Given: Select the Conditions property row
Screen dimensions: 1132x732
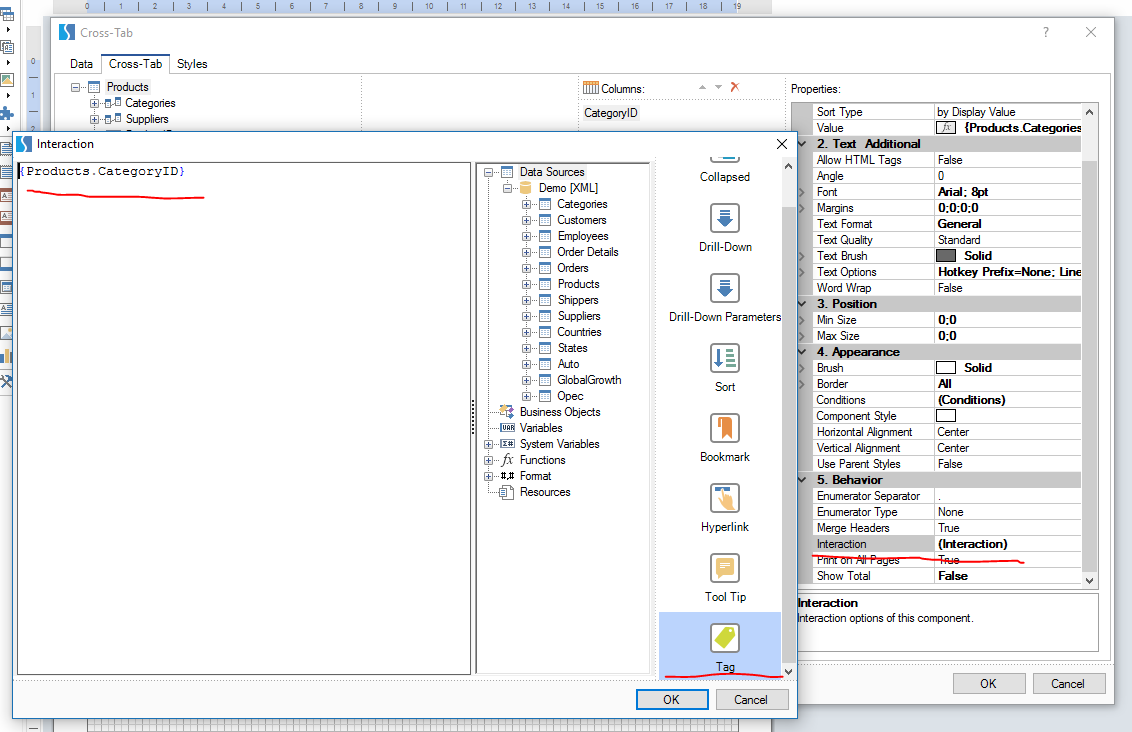Looking at the screenshot, I should pos(946,400).
